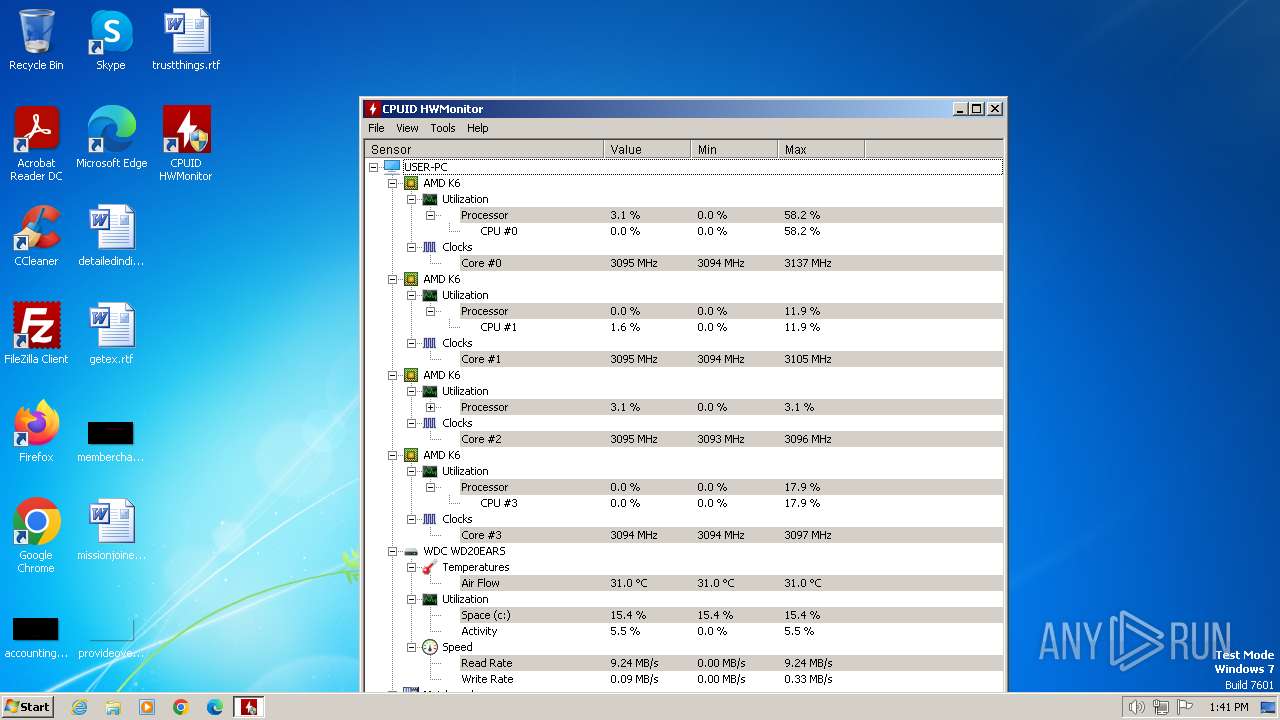Open Firefox desktop shortcut

(36, 432)
